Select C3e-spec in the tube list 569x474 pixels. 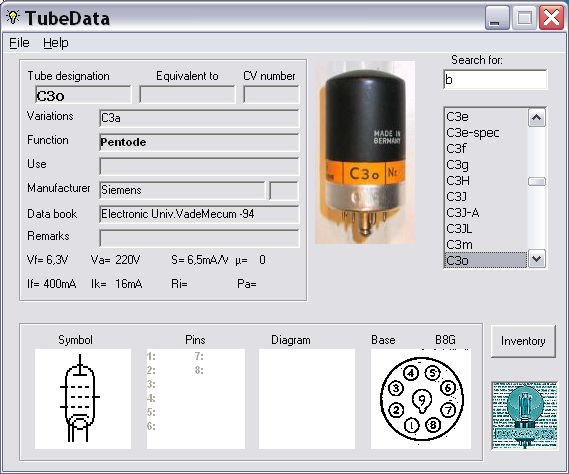(486, 133)
